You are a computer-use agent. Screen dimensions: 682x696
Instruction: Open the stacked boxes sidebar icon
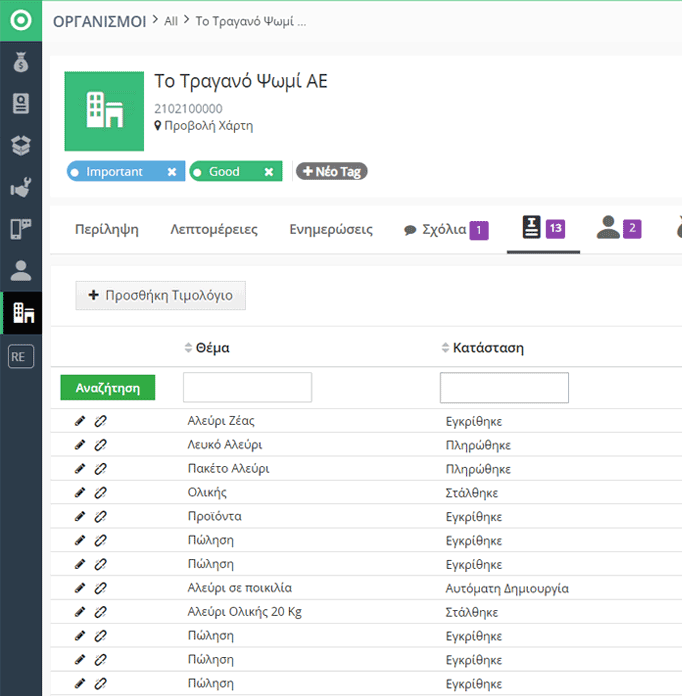tap(20, 145)
